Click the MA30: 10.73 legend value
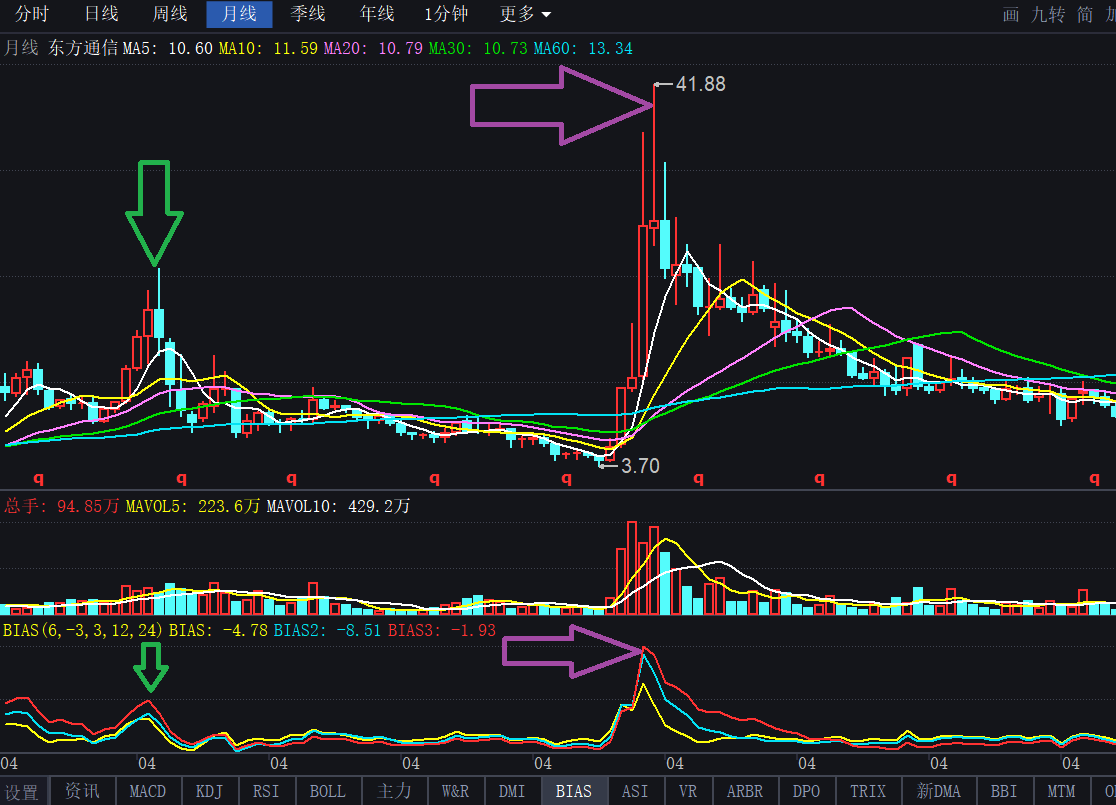The image size is (1116, 805). tap(478, 48)
